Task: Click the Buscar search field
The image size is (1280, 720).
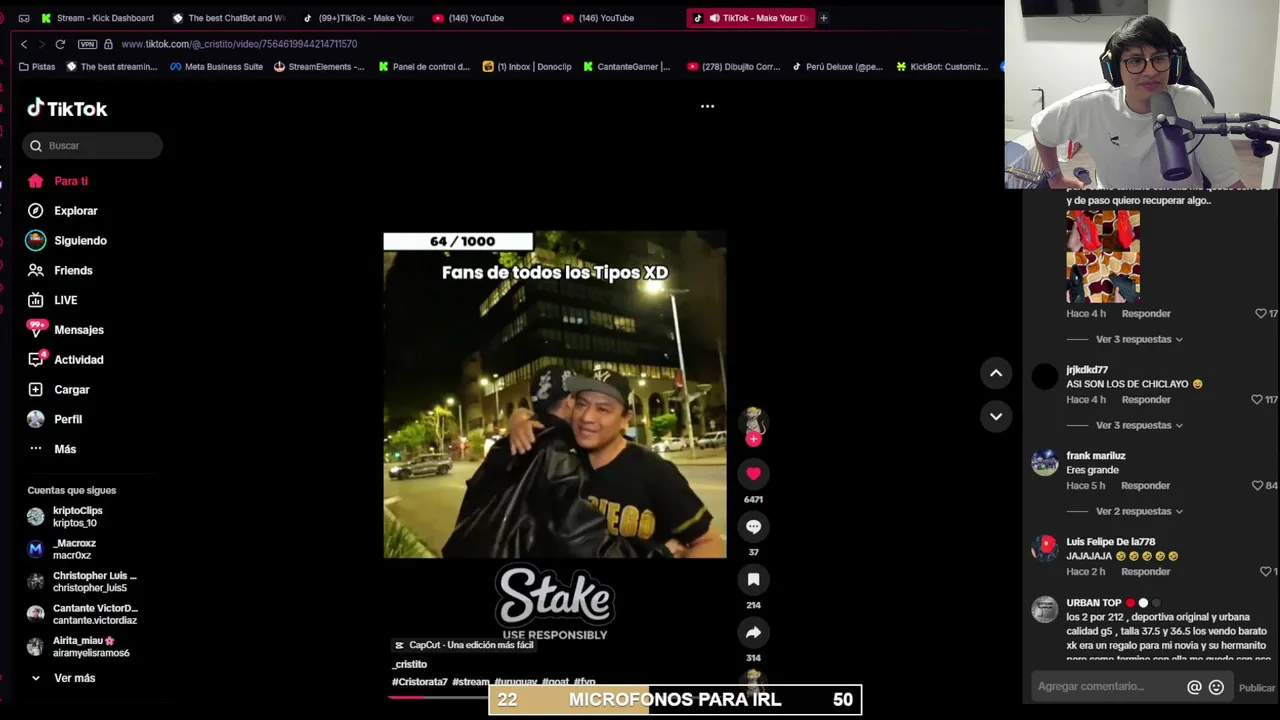Action: click(x=93, y=146)
